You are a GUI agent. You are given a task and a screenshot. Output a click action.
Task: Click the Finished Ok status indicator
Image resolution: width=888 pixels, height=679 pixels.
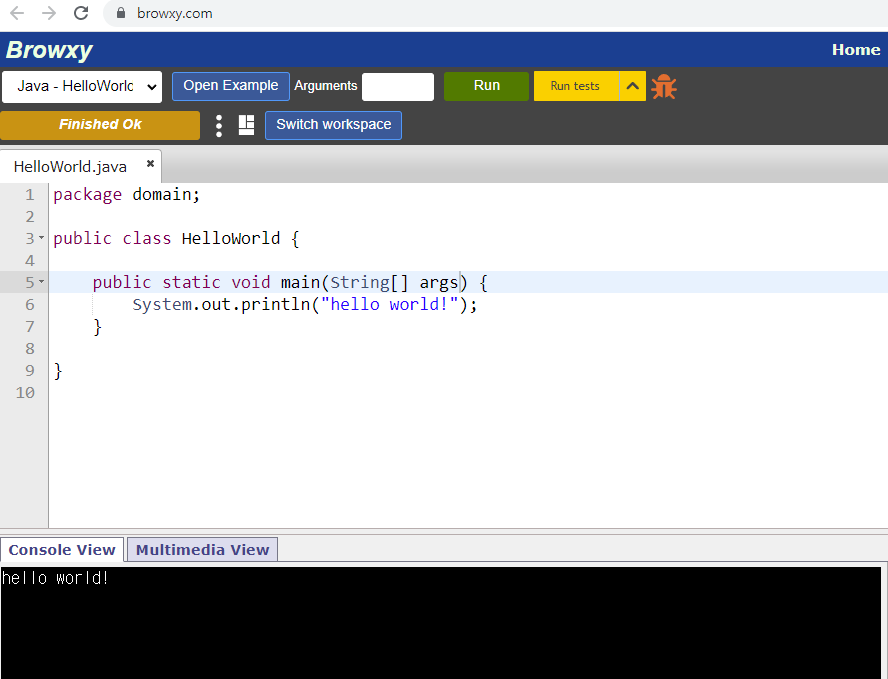100,125
